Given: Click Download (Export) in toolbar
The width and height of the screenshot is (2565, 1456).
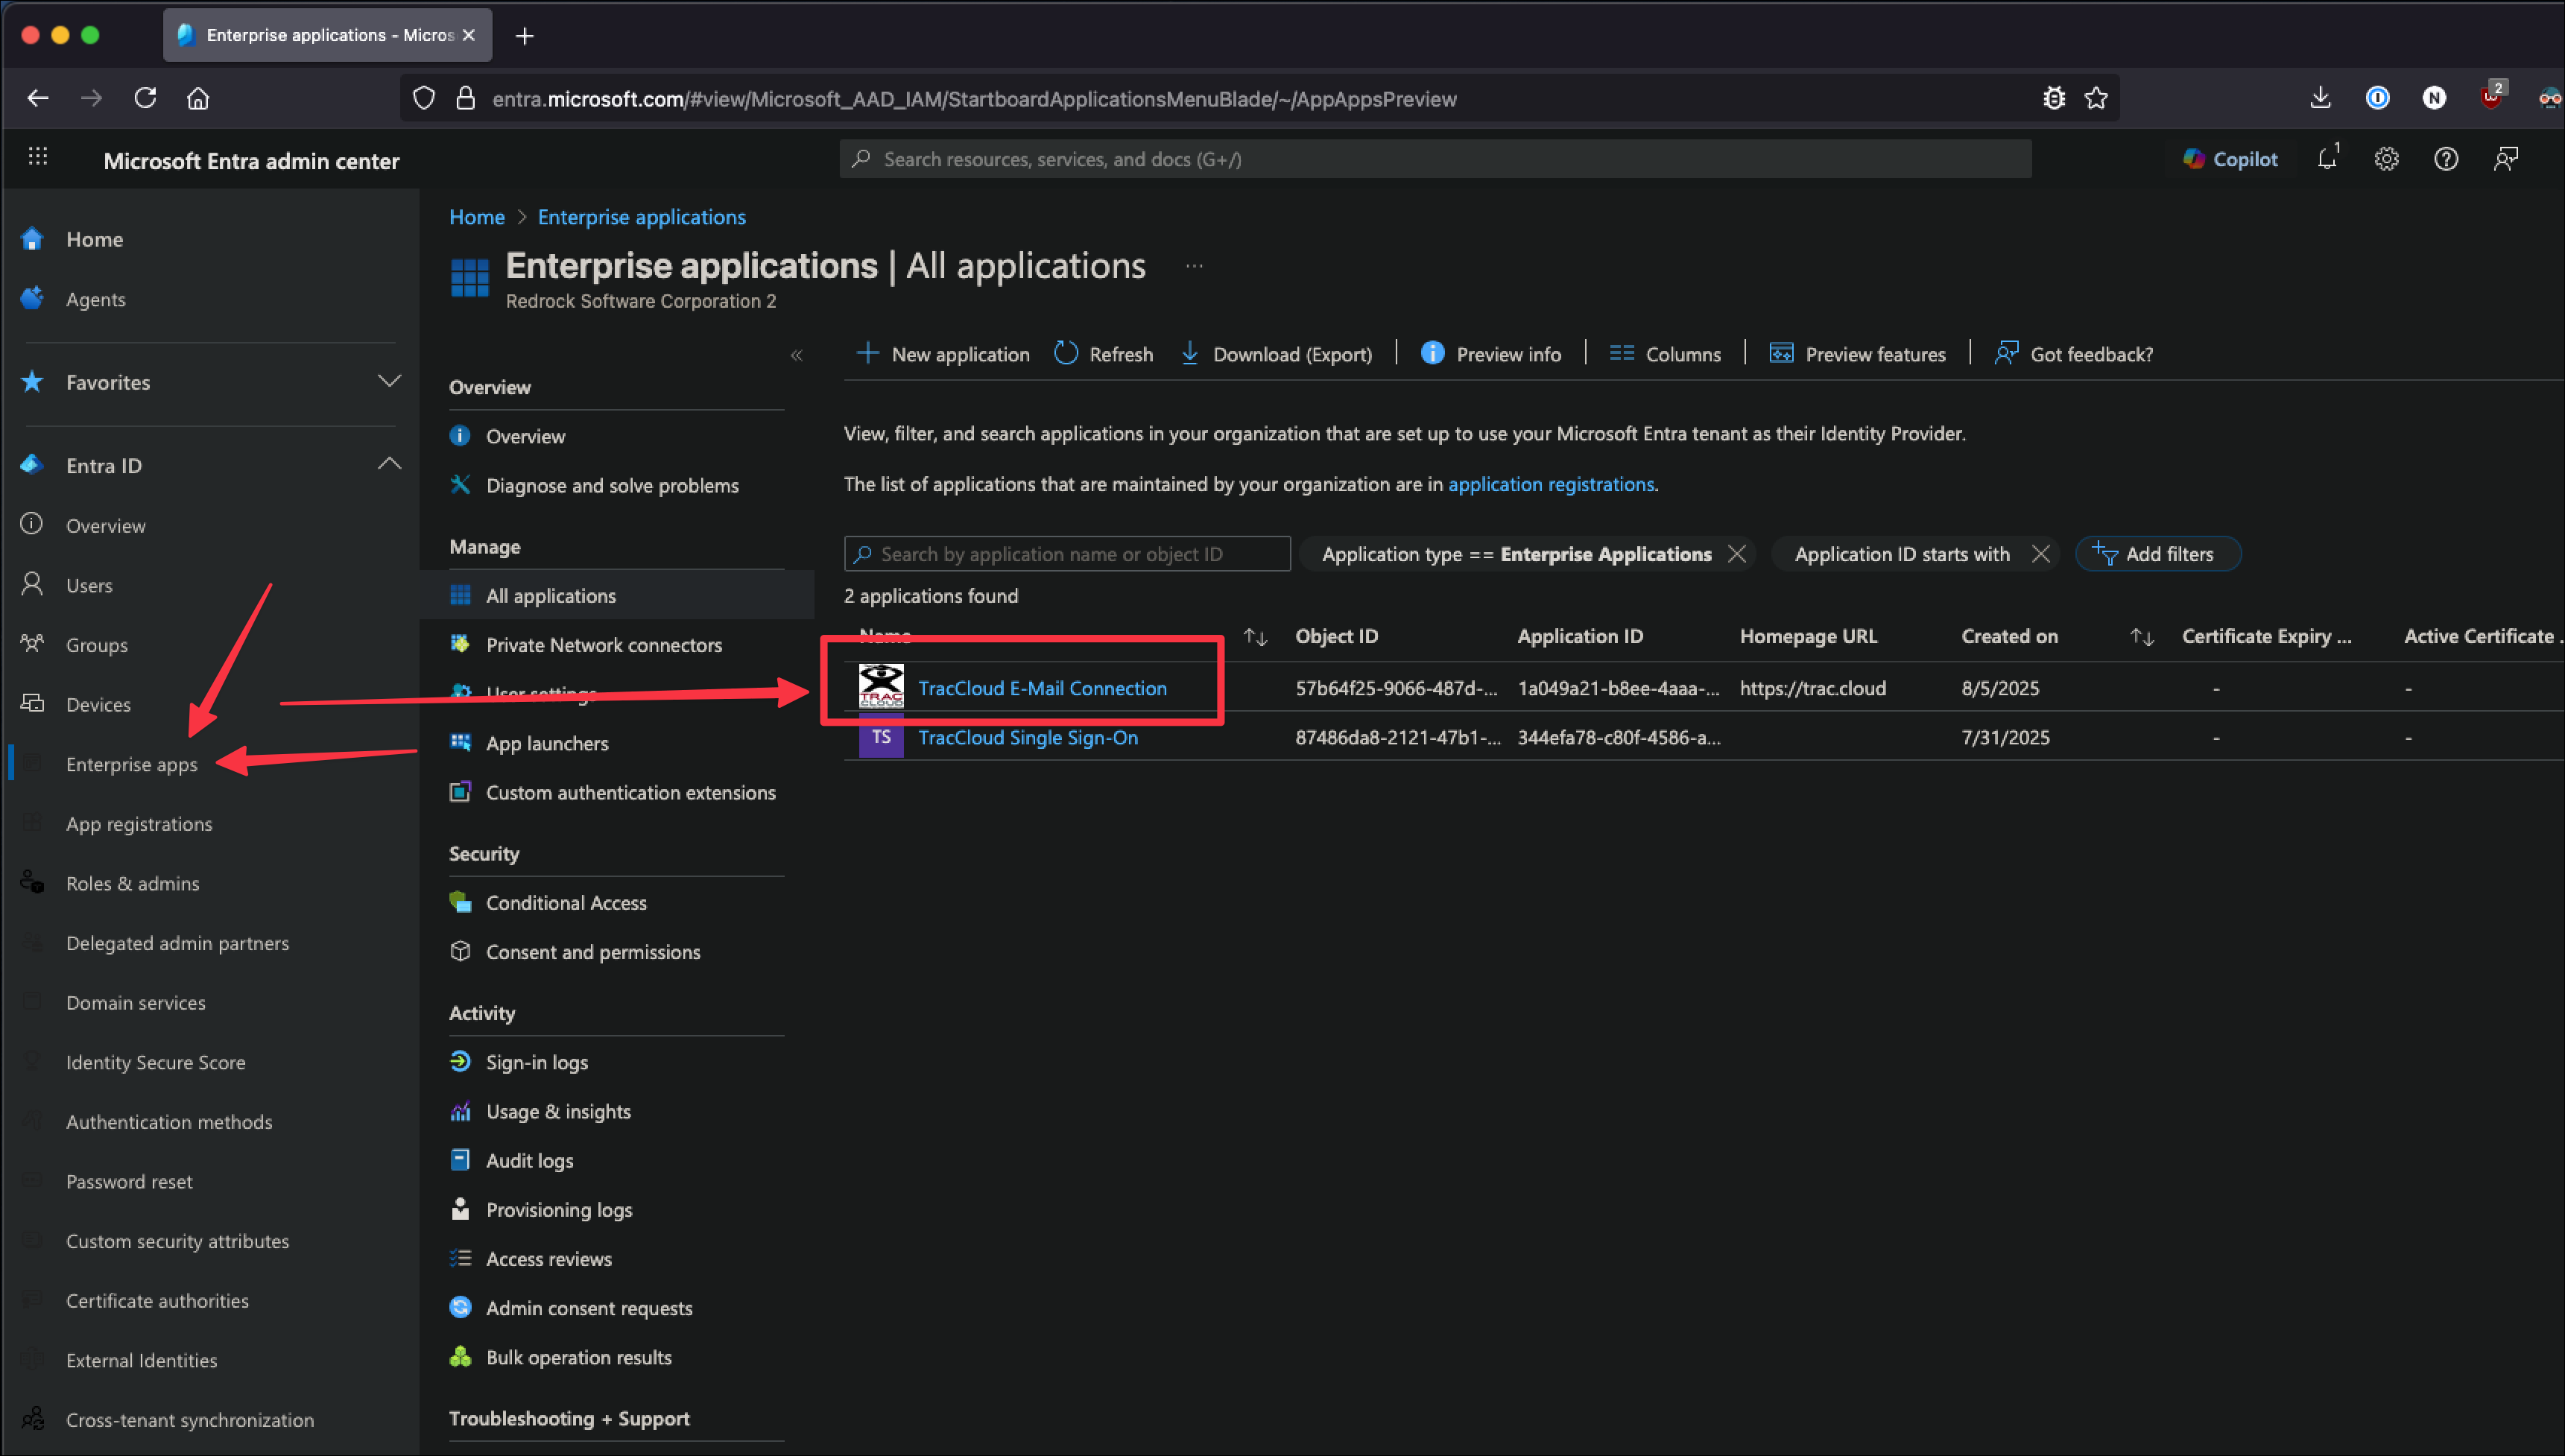Looking at the screenshot, I should (1276, 354).
